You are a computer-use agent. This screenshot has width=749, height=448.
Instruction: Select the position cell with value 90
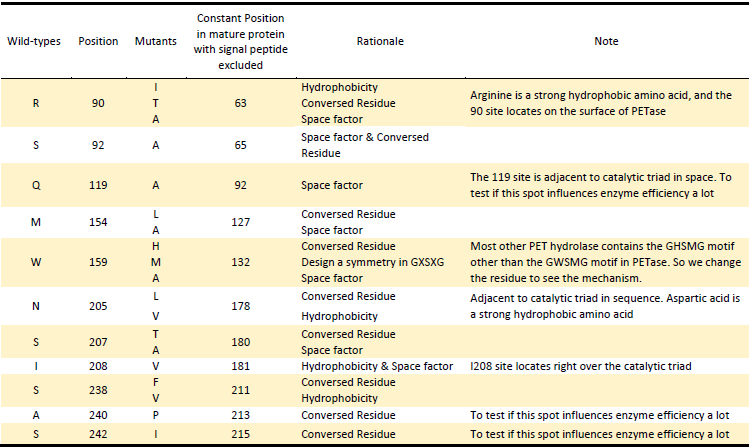[x=98, y=103]
